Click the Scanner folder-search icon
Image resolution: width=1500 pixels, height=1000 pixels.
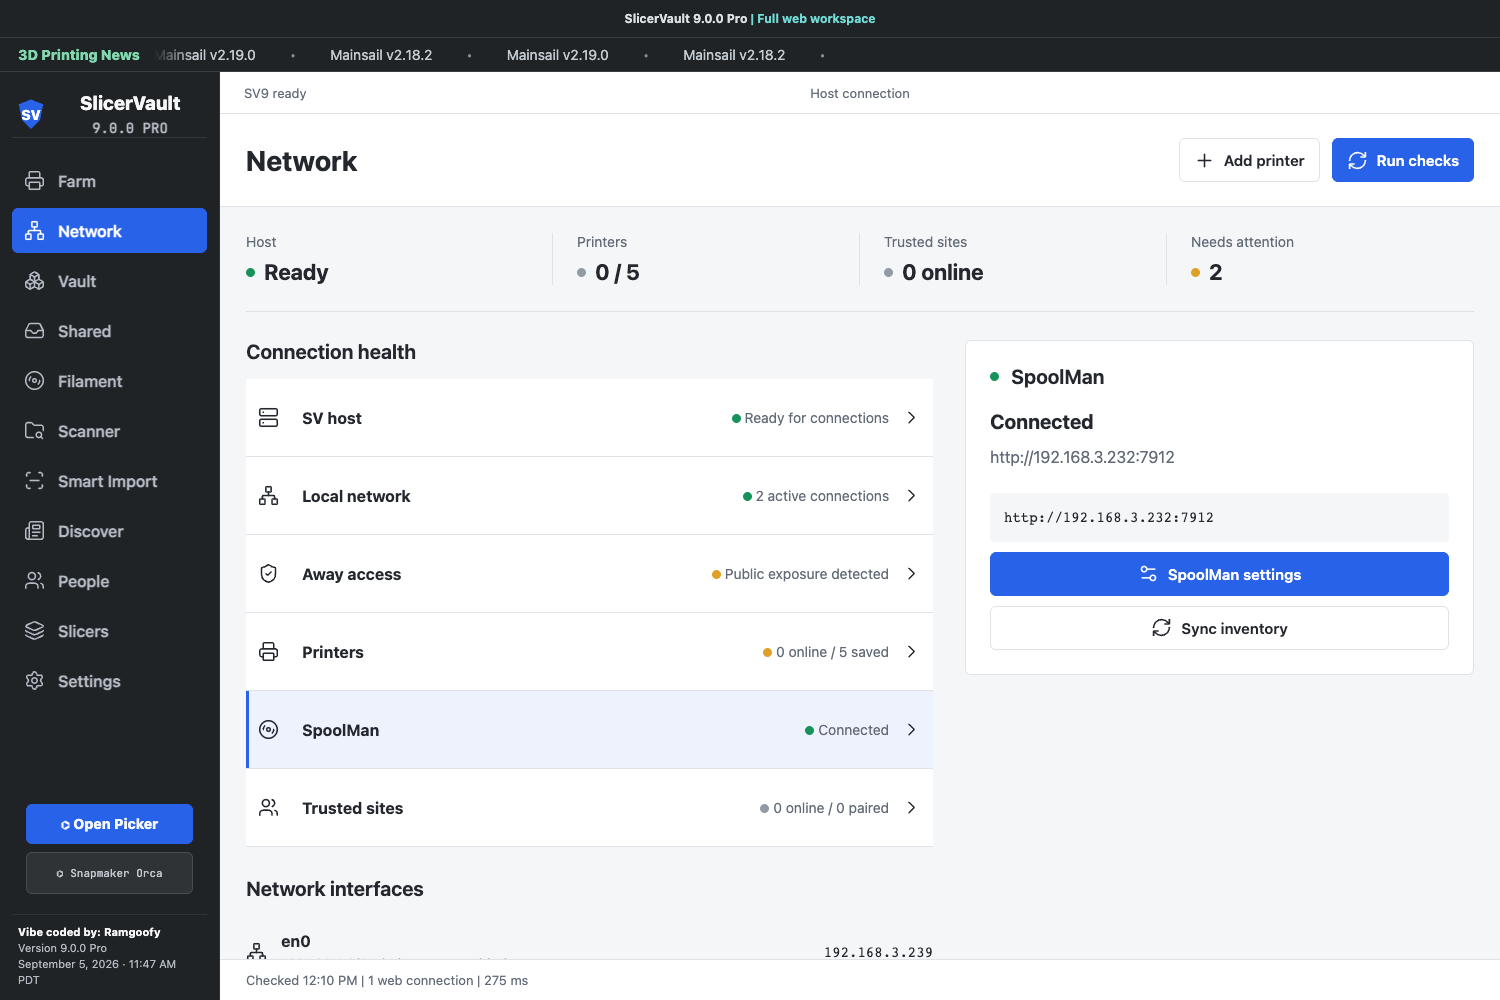pos(35,431)
